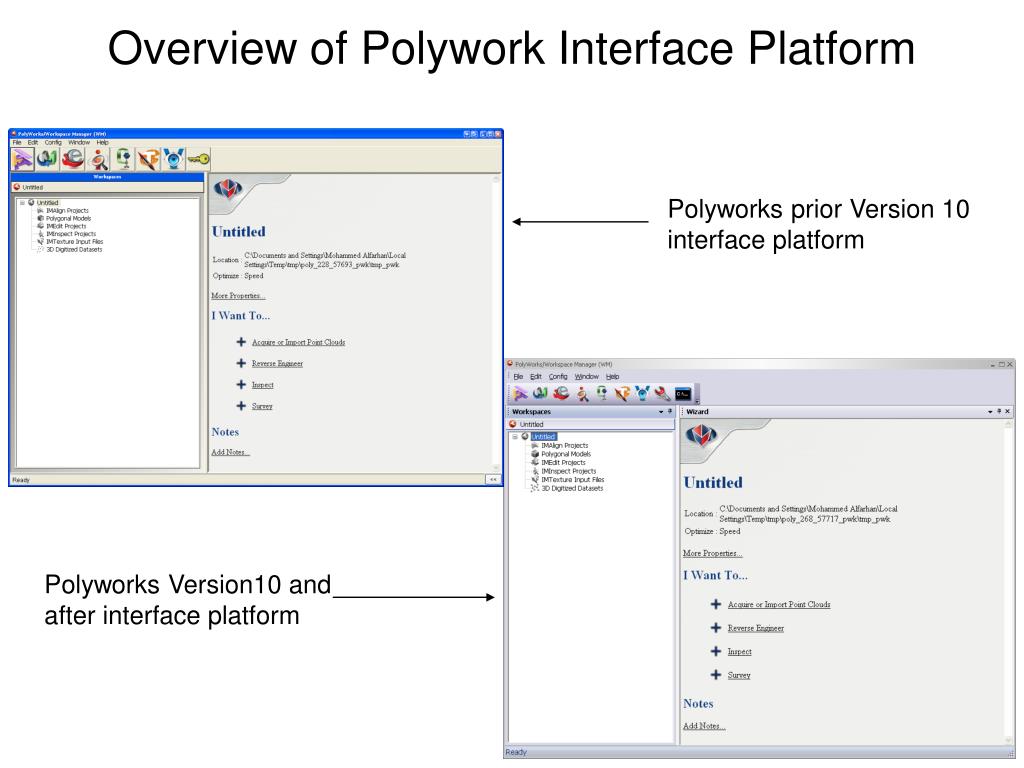Screen dimensions: 1024x768
Task: Launch IMView in the older blue-titled window
Action: click(x=174, y=159)
